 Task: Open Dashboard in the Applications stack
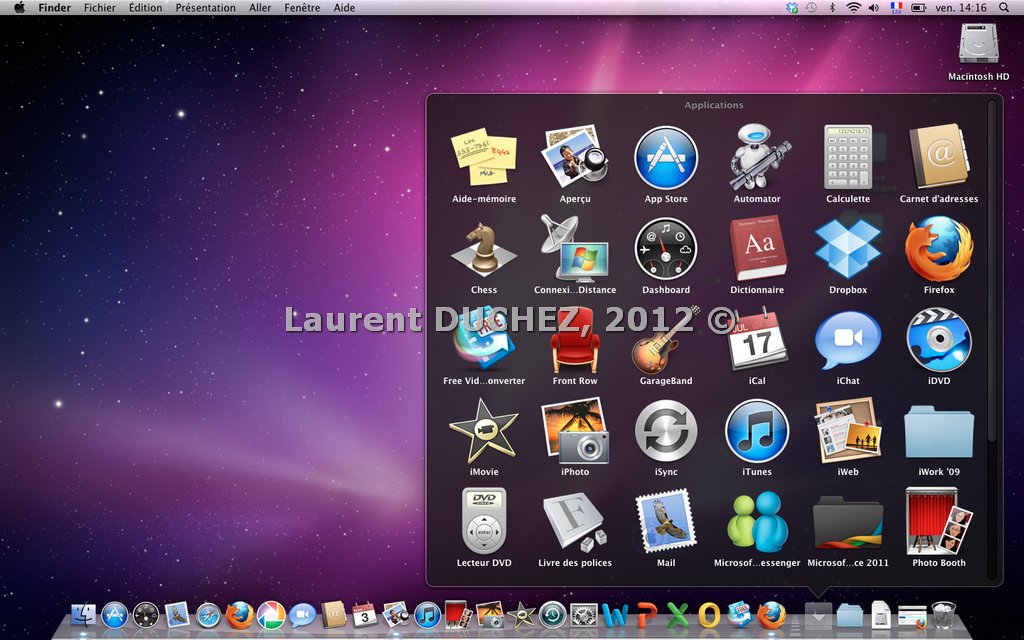pos(666,249)
